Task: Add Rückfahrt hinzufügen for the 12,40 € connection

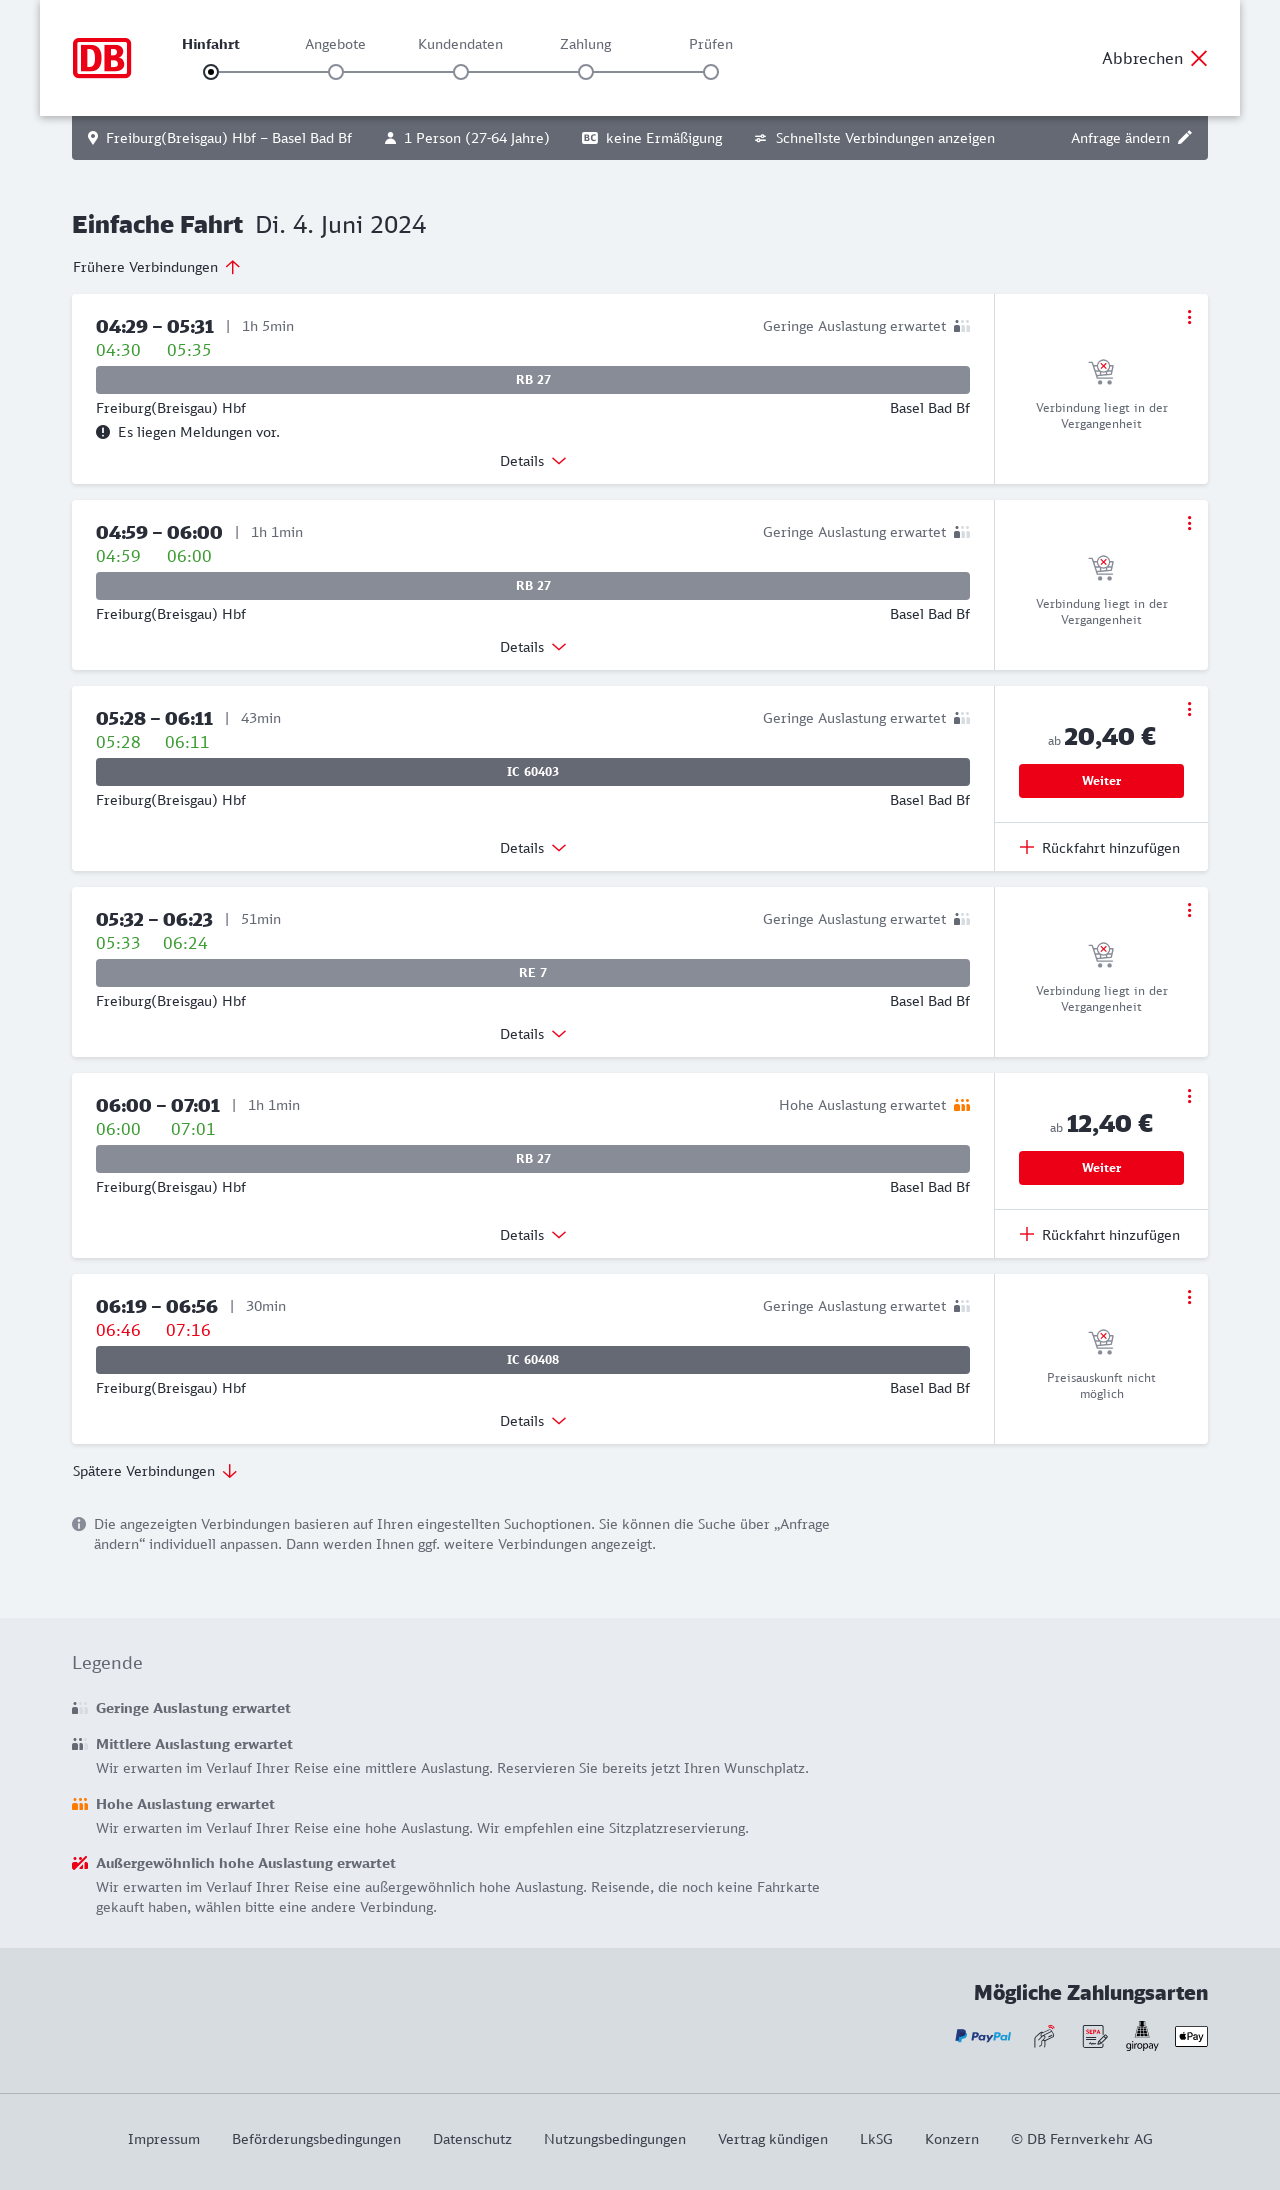Action: [1100, 1235]
